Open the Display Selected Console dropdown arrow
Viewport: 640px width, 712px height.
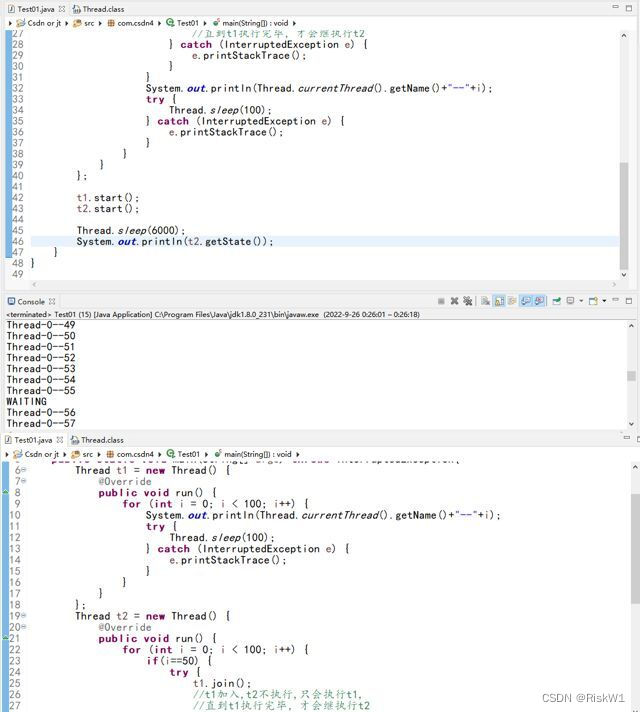[x=581, y=301]
